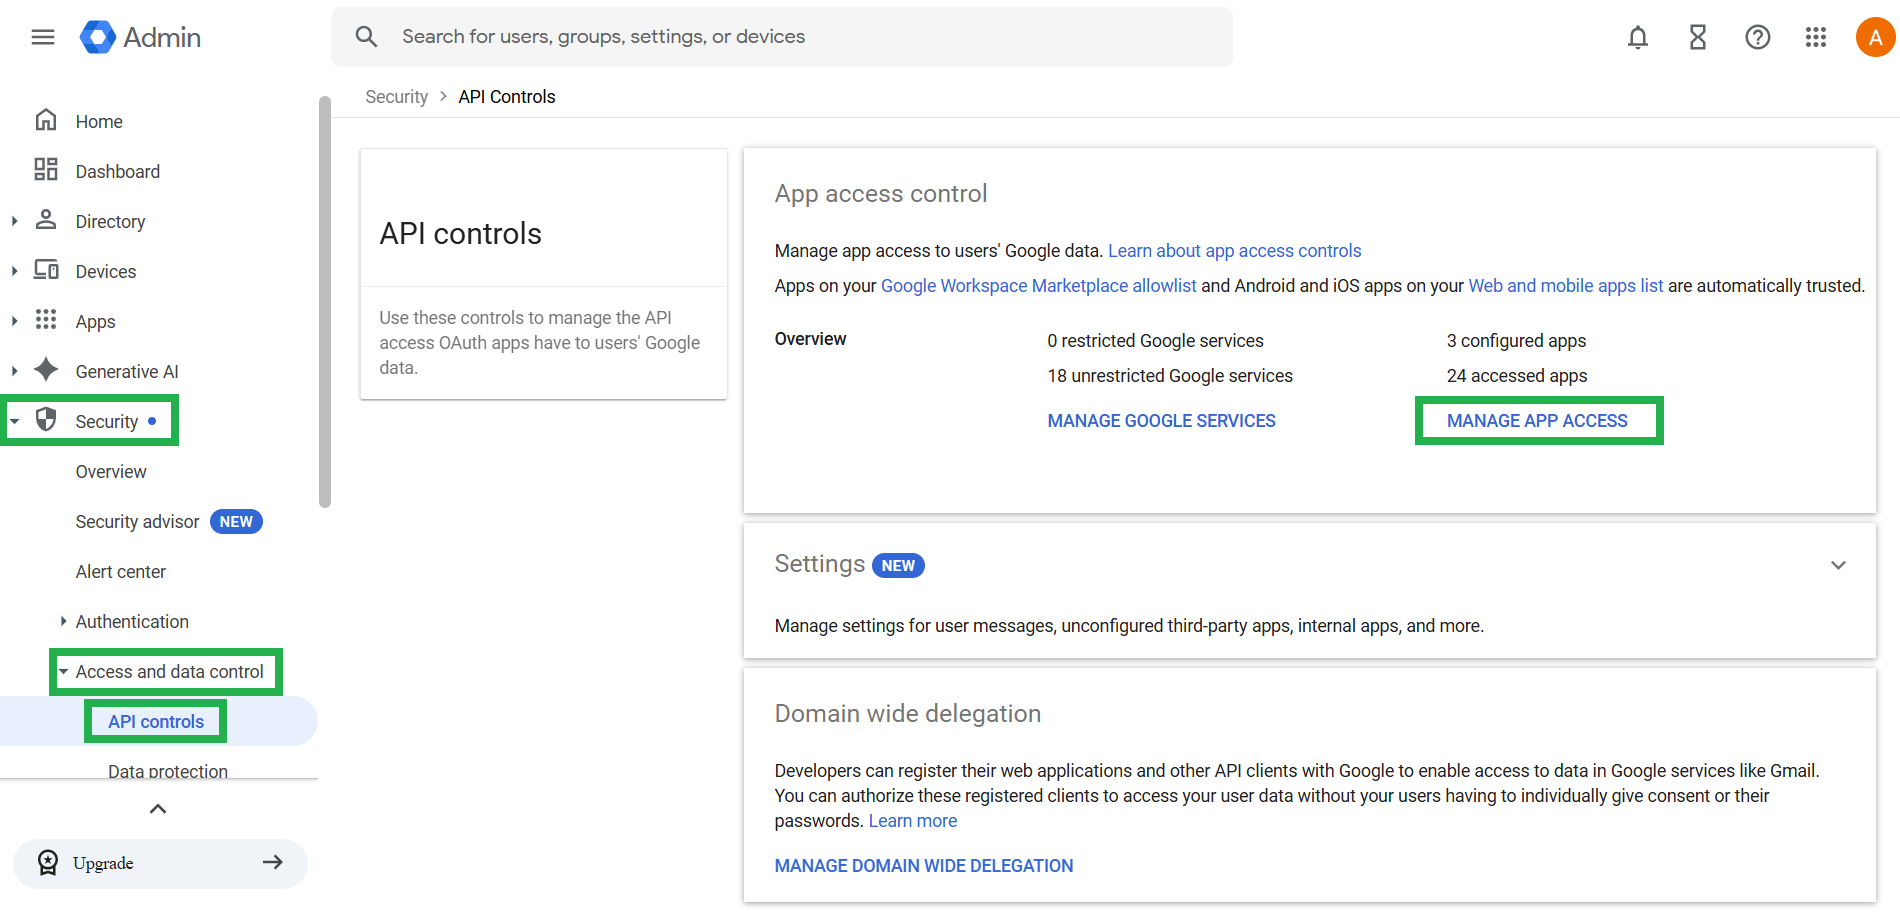Image resolution: width=1900 pixels, height=915 pixels.
Task: Click the search input field
Action: (781, 37)
